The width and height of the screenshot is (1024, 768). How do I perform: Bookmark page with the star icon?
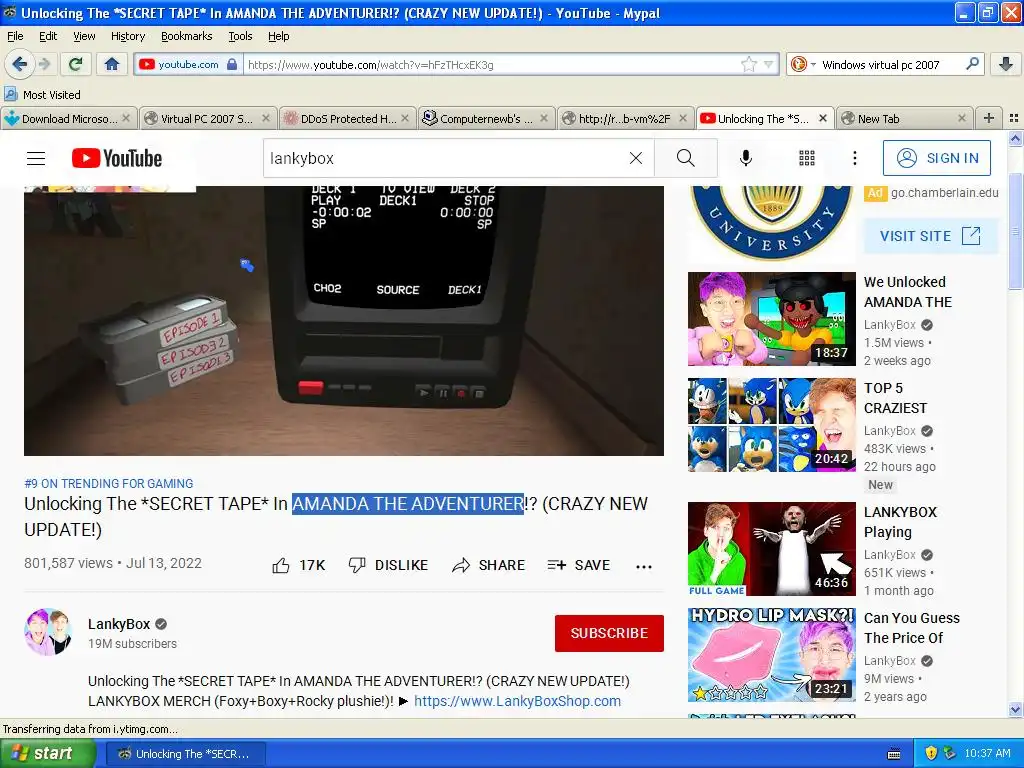[748, 64]
